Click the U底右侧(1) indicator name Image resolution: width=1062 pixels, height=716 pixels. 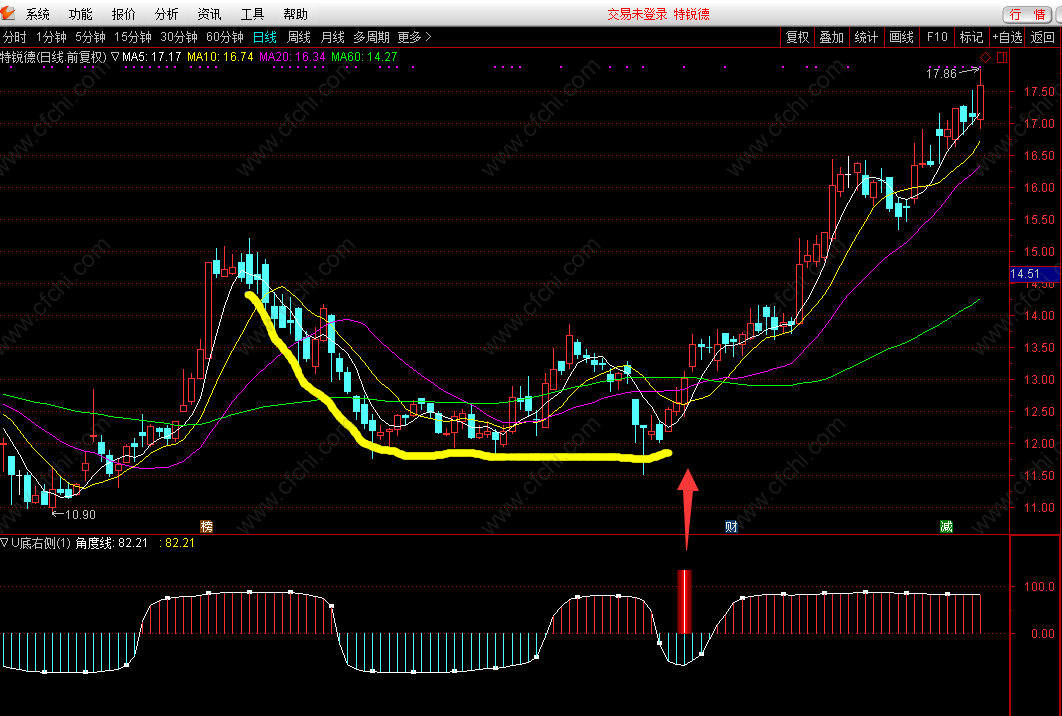pos(41,543)
